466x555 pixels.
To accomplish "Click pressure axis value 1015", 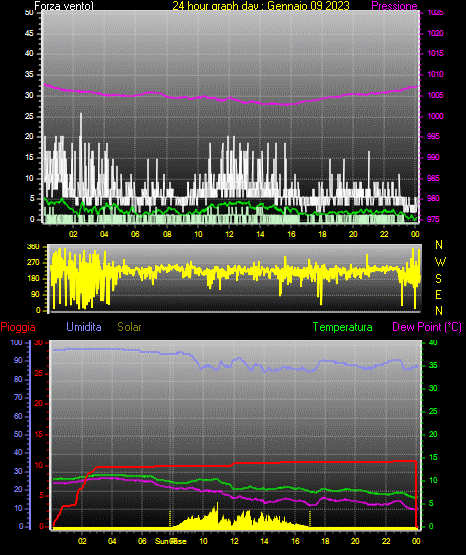I will 435,53.
